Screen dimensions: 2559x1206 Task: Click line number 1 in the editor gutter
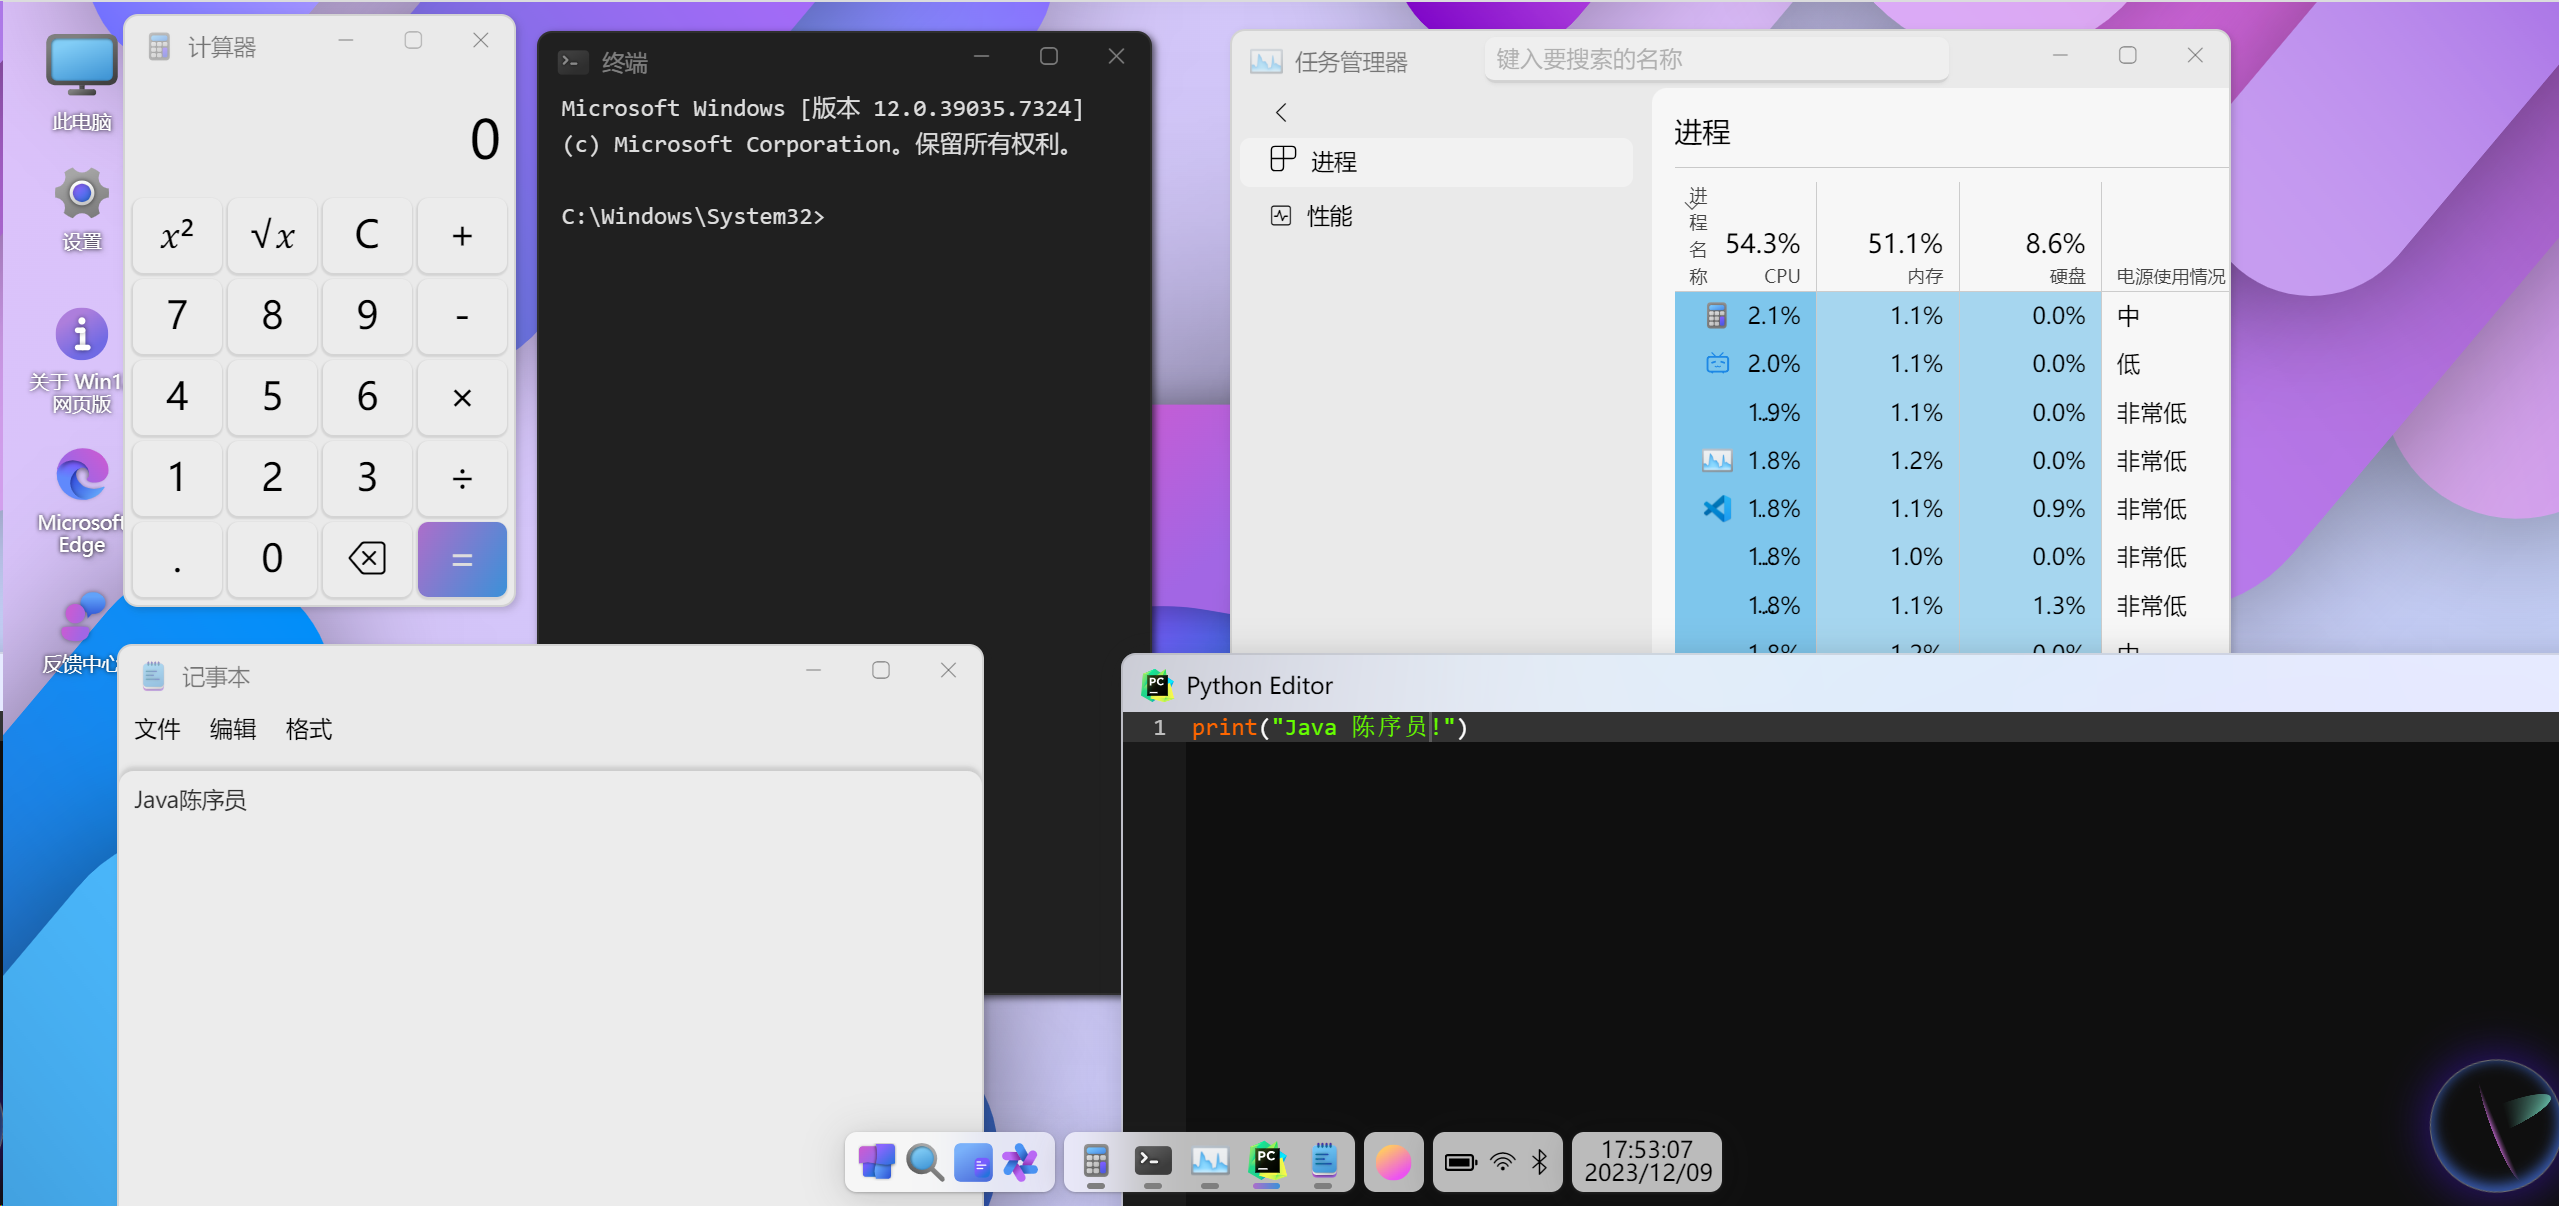coord(1159,727)
